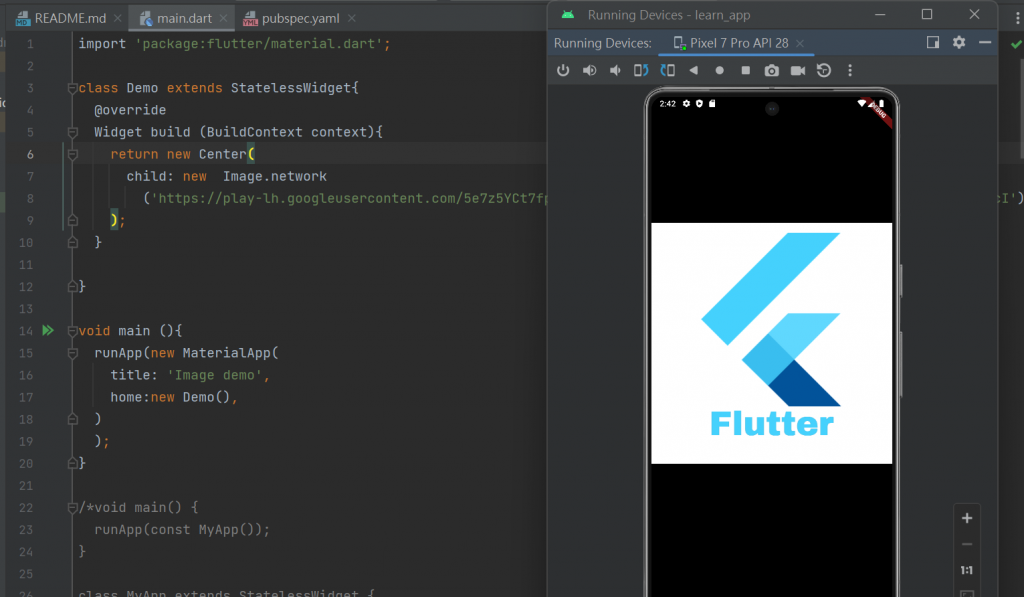
Task: Open Running Devices settings gear
Action: (x=959, y=42)
